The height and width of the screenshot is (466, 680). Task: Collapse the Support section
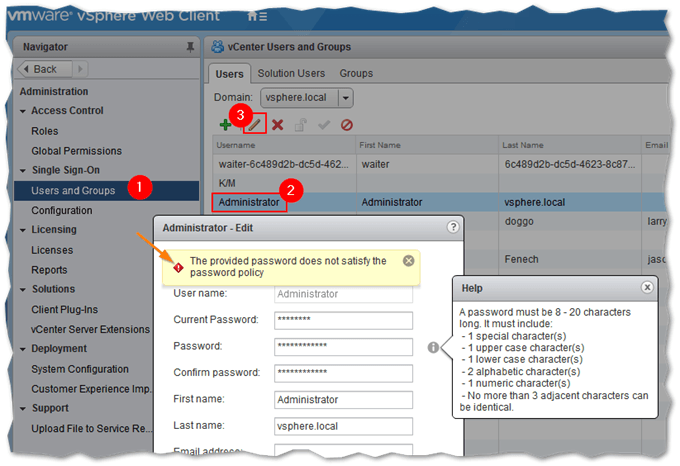(x=23, y=408)
